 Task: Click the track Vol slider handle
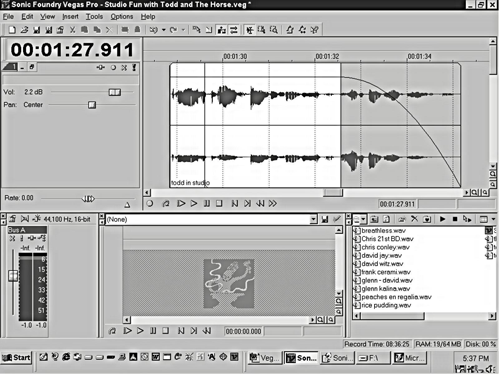115,92
